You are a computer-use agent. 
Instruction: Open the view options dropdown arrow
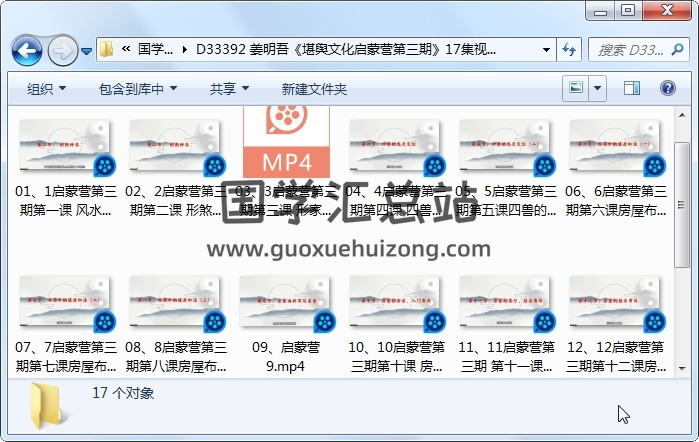point(597,88)
